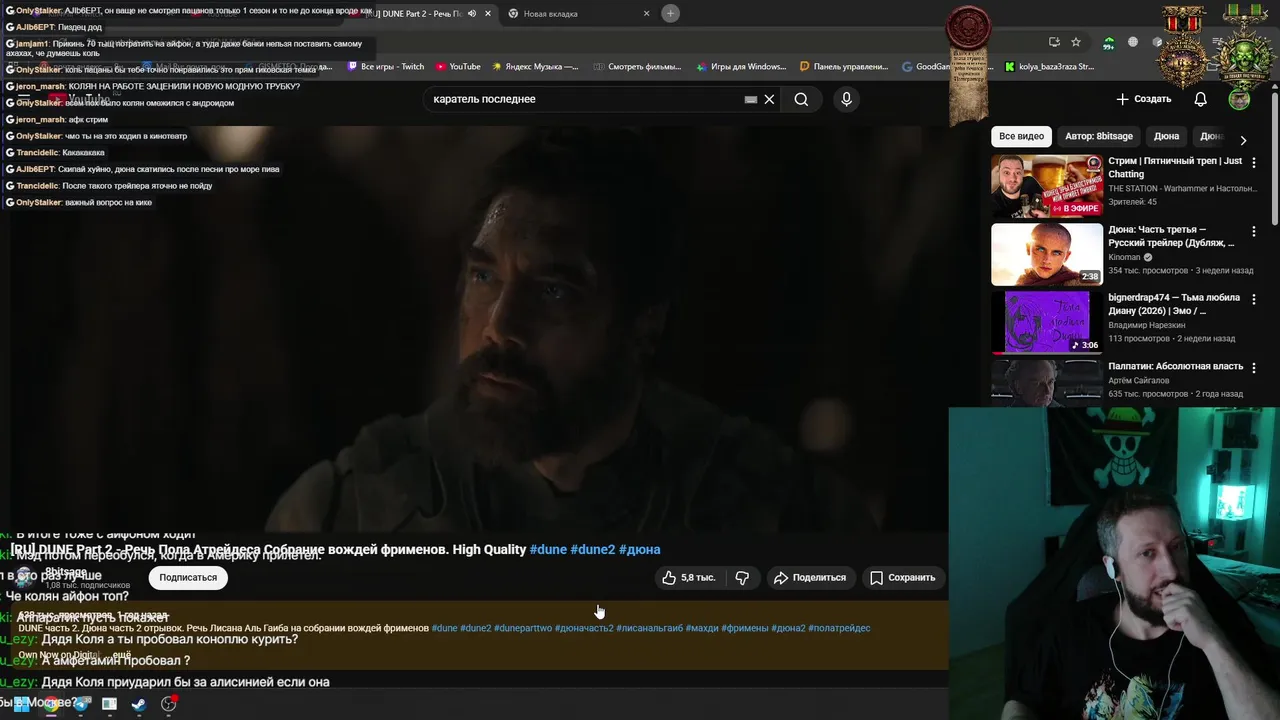Viewport: 1280px width, 720px height.
Task: Open Telegram from the taskbar
Action: pyautogui.click(x=81, y=704)
